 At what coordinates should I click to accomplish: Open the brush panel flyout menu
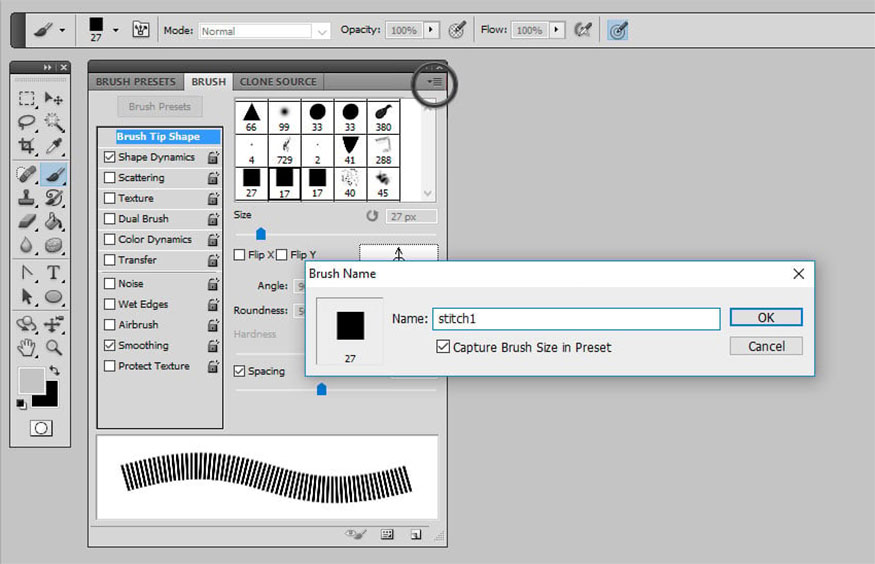click(434, 82)
